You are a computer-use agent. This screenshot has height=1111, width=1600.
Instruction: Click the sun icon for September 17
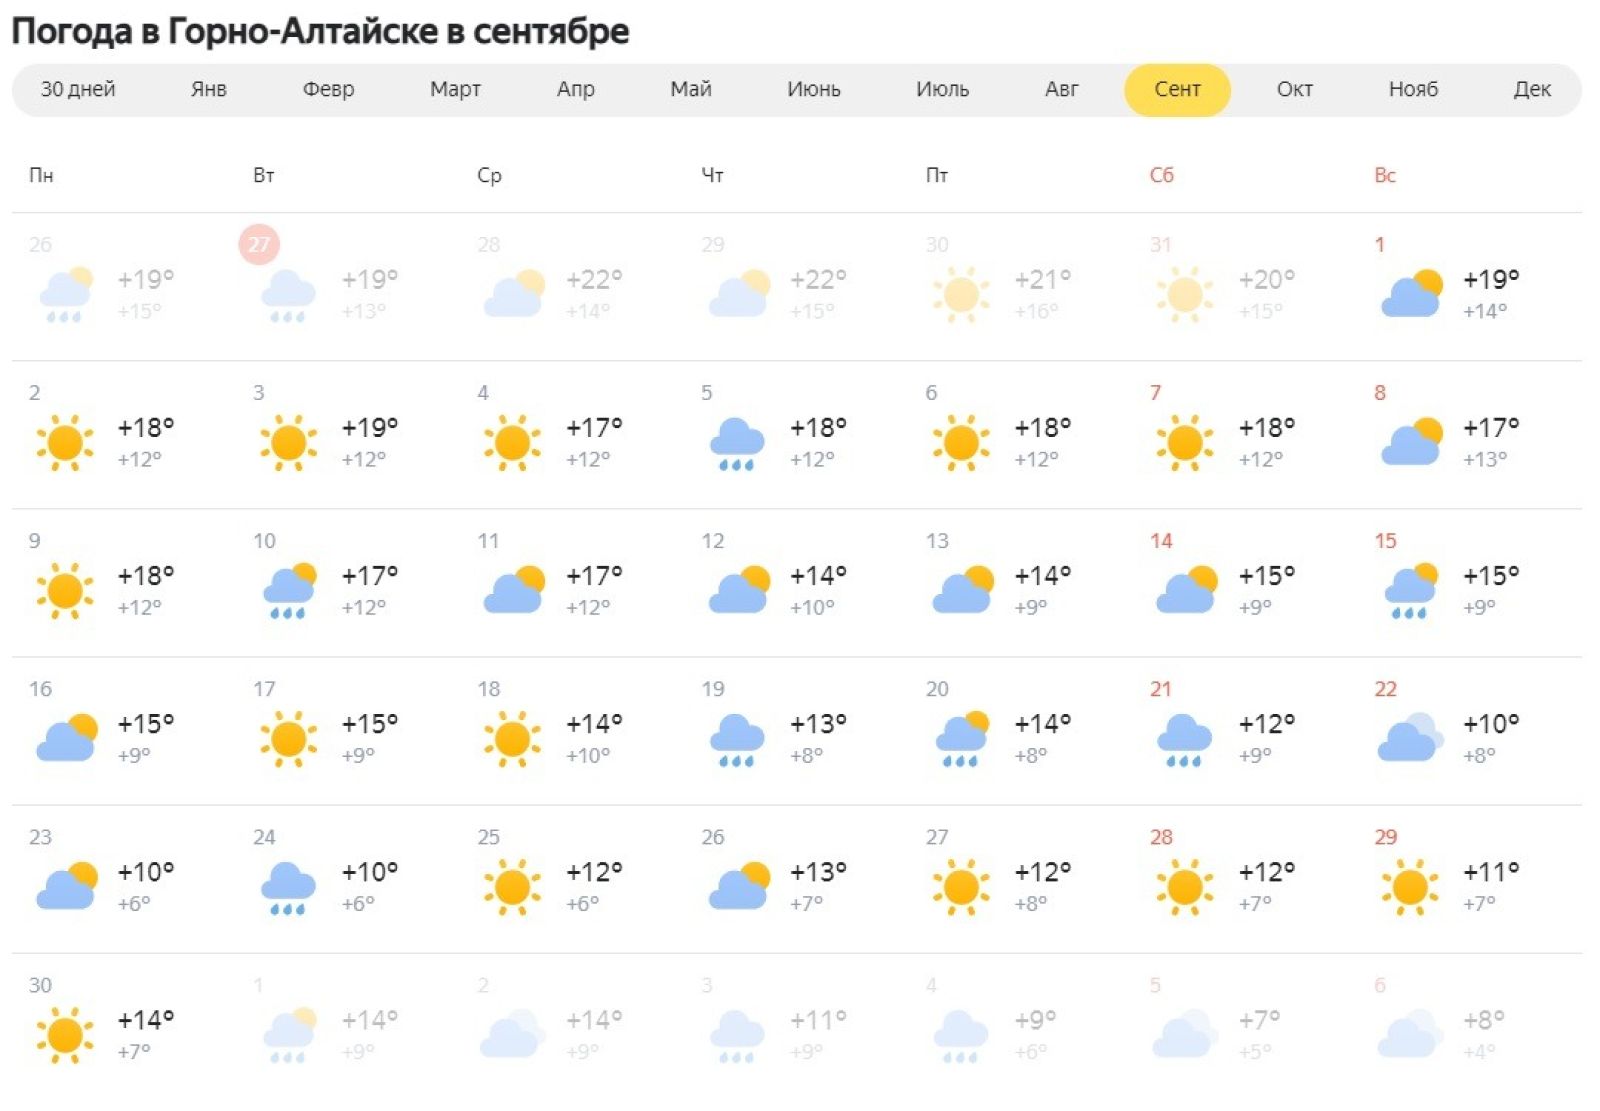tap(289, 738)
